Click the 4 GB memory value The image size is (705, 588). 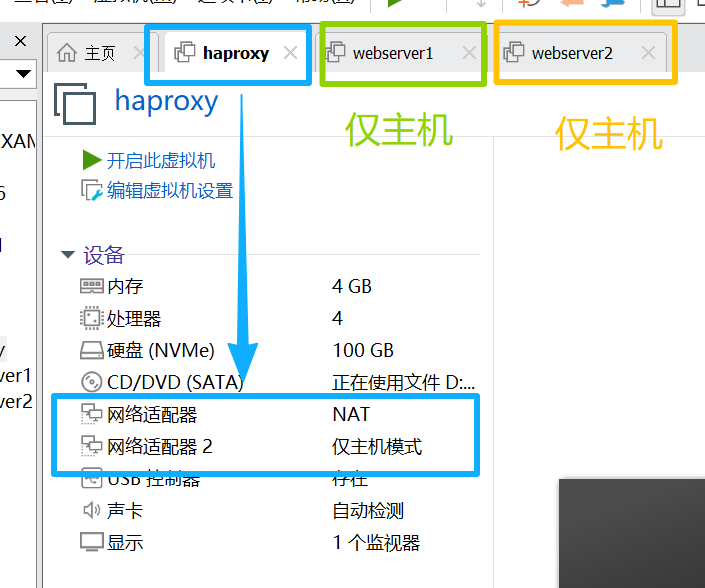tap(352, 286)
